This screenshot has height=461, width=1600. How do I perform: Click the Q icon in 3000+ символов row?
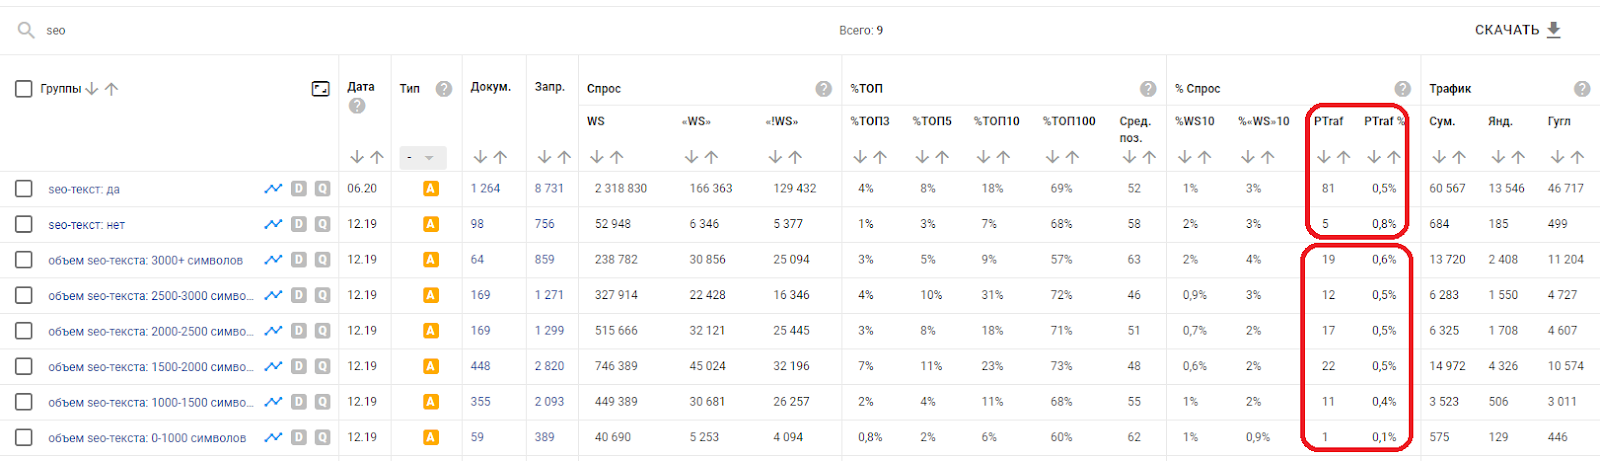click(x=322, y=260)
